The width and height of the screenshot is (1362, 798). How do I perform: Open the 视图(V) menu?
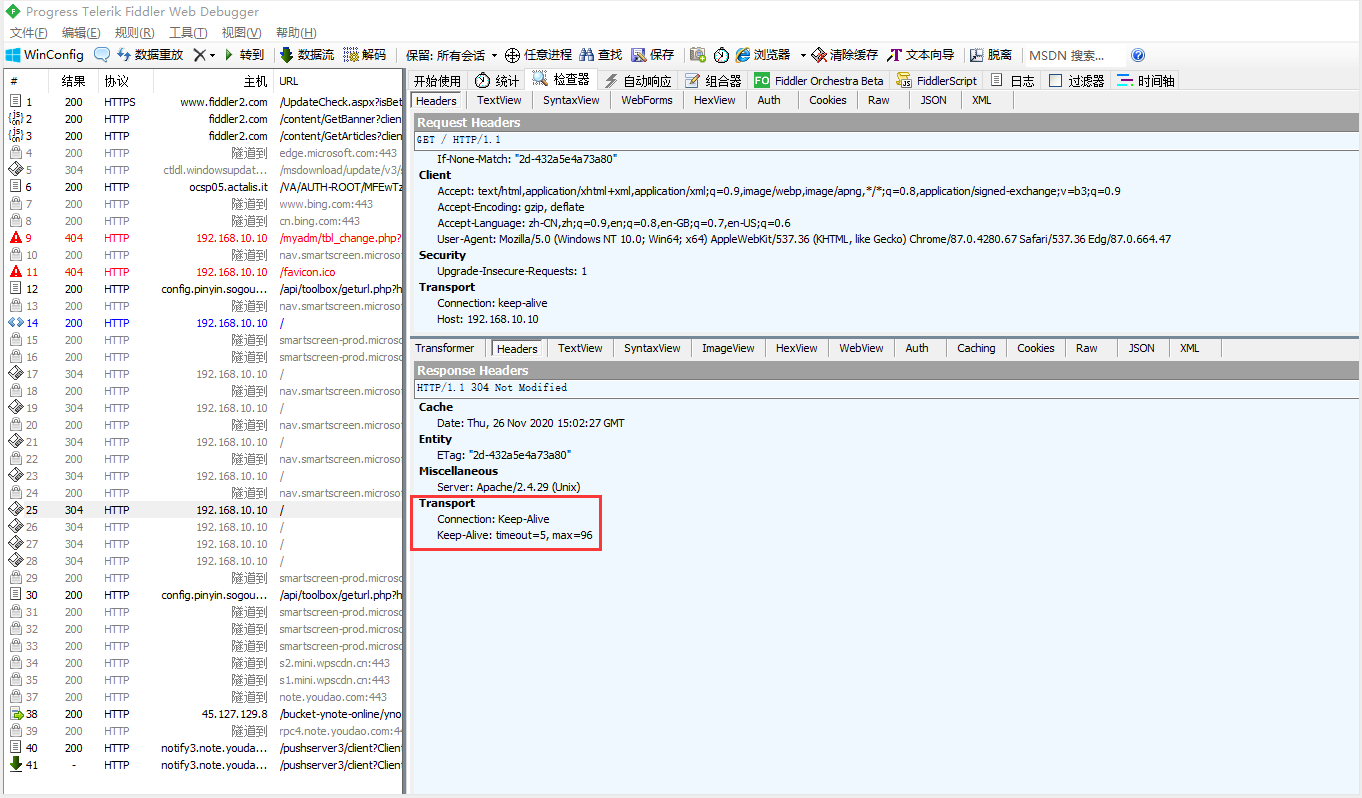pos(241,33)
